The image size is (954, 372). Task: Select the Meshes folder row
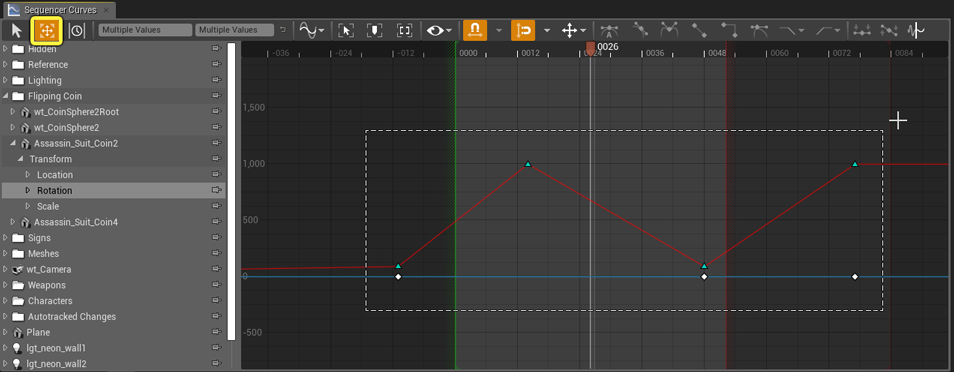click(113, 254)
